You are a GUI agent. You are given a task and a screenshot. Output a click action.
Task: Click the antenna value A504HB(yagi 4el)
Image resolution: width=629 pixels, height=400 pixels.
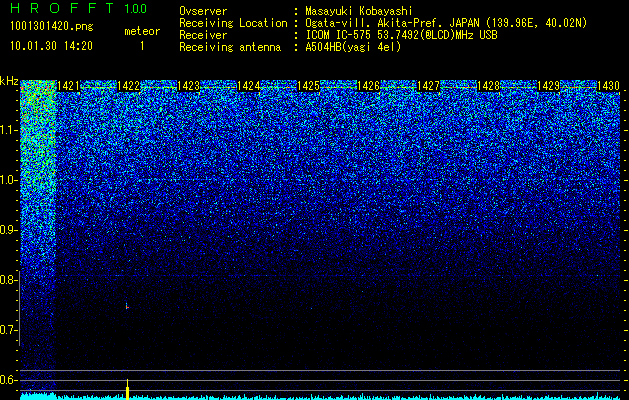(353, 47)
